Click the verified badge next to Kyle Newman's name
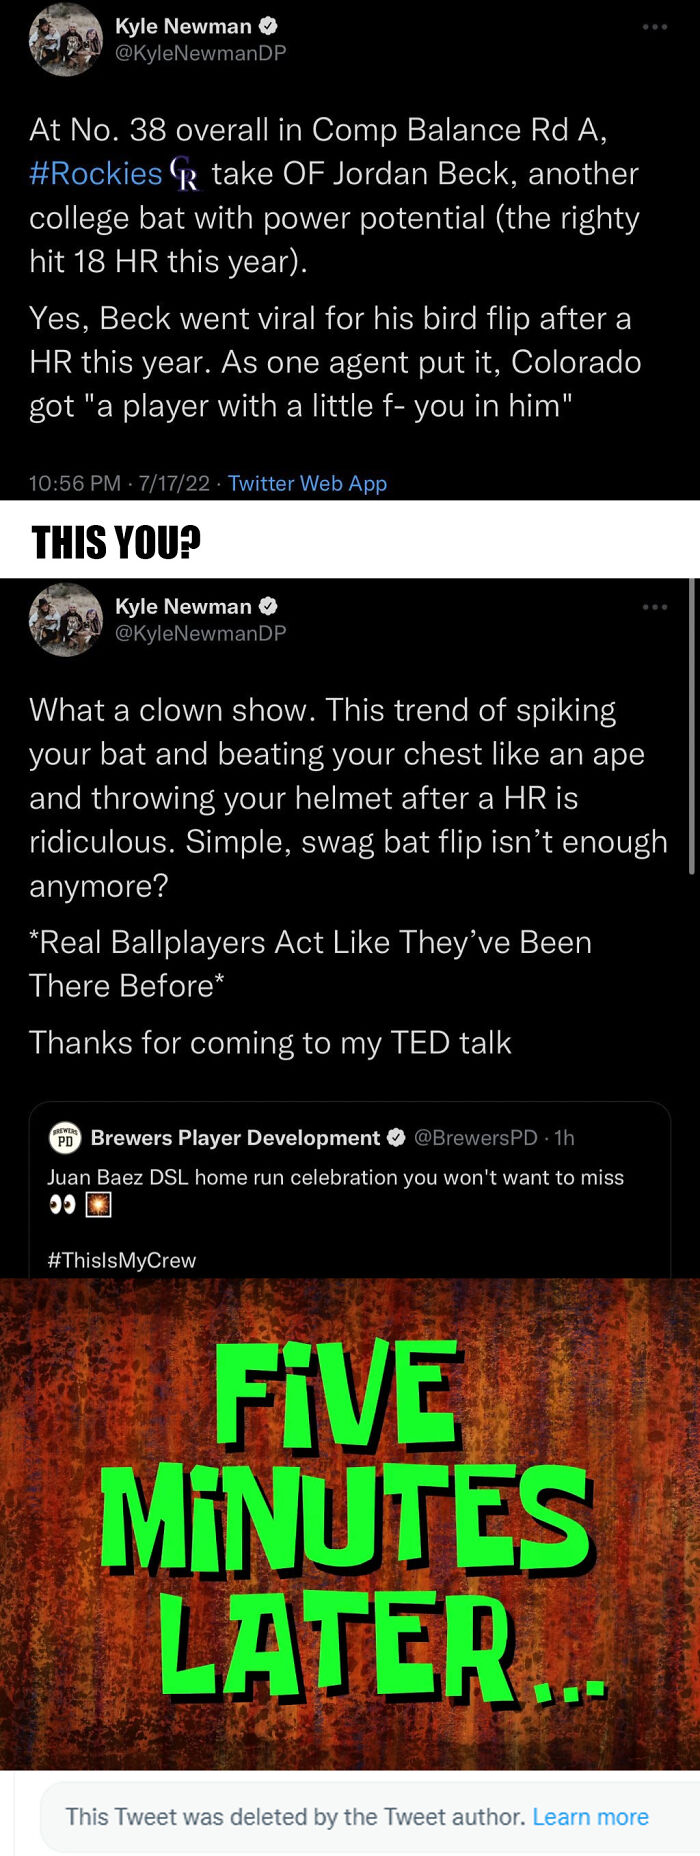700x1856 pixels. (x=268, y=26)
